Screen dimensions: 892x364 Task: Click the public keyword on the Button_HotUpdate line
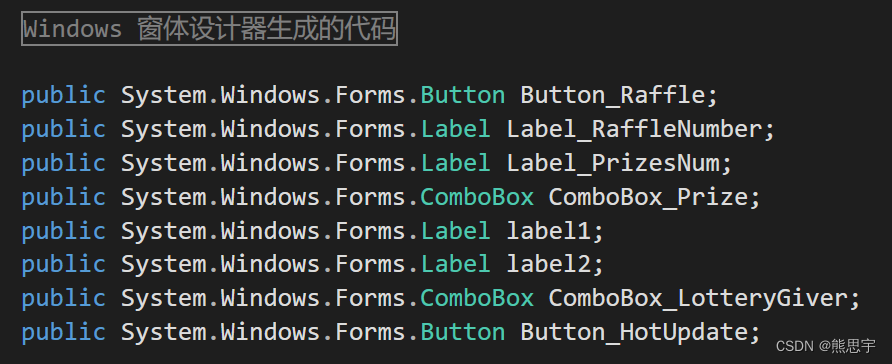[64, 332]
